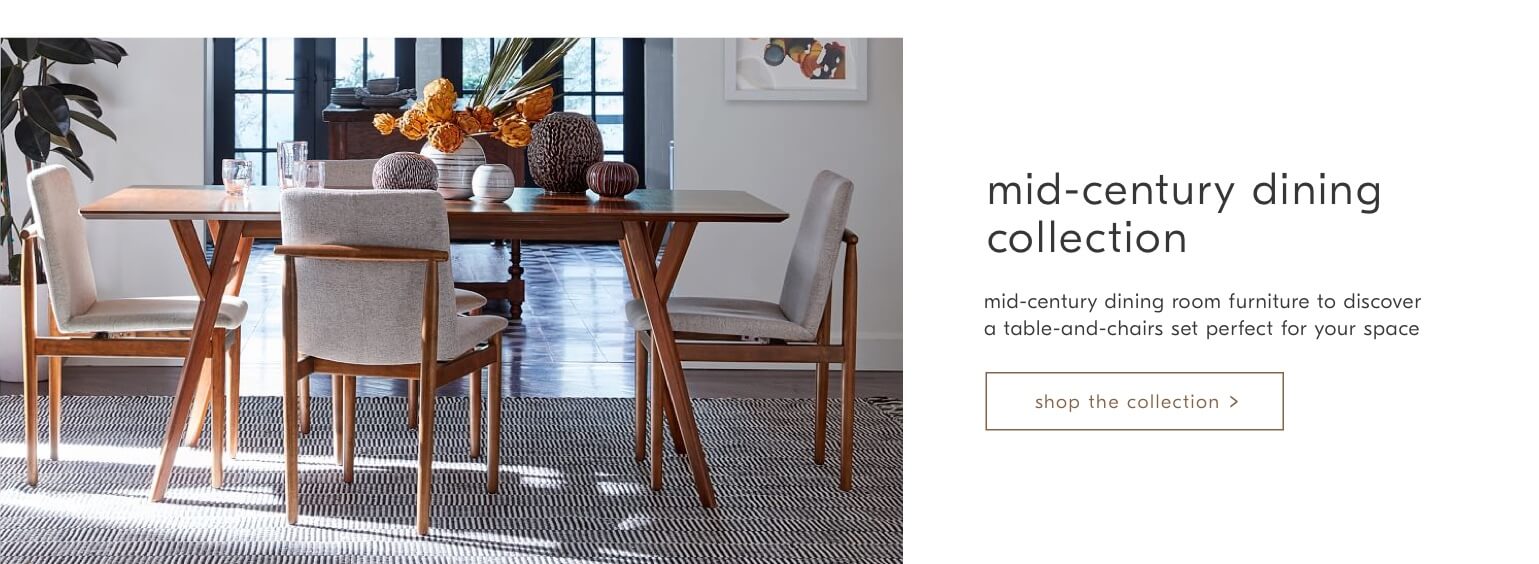Click the woven ball ornament on table
This screenshot has width=1539, height=564.
tap(405, 171)
